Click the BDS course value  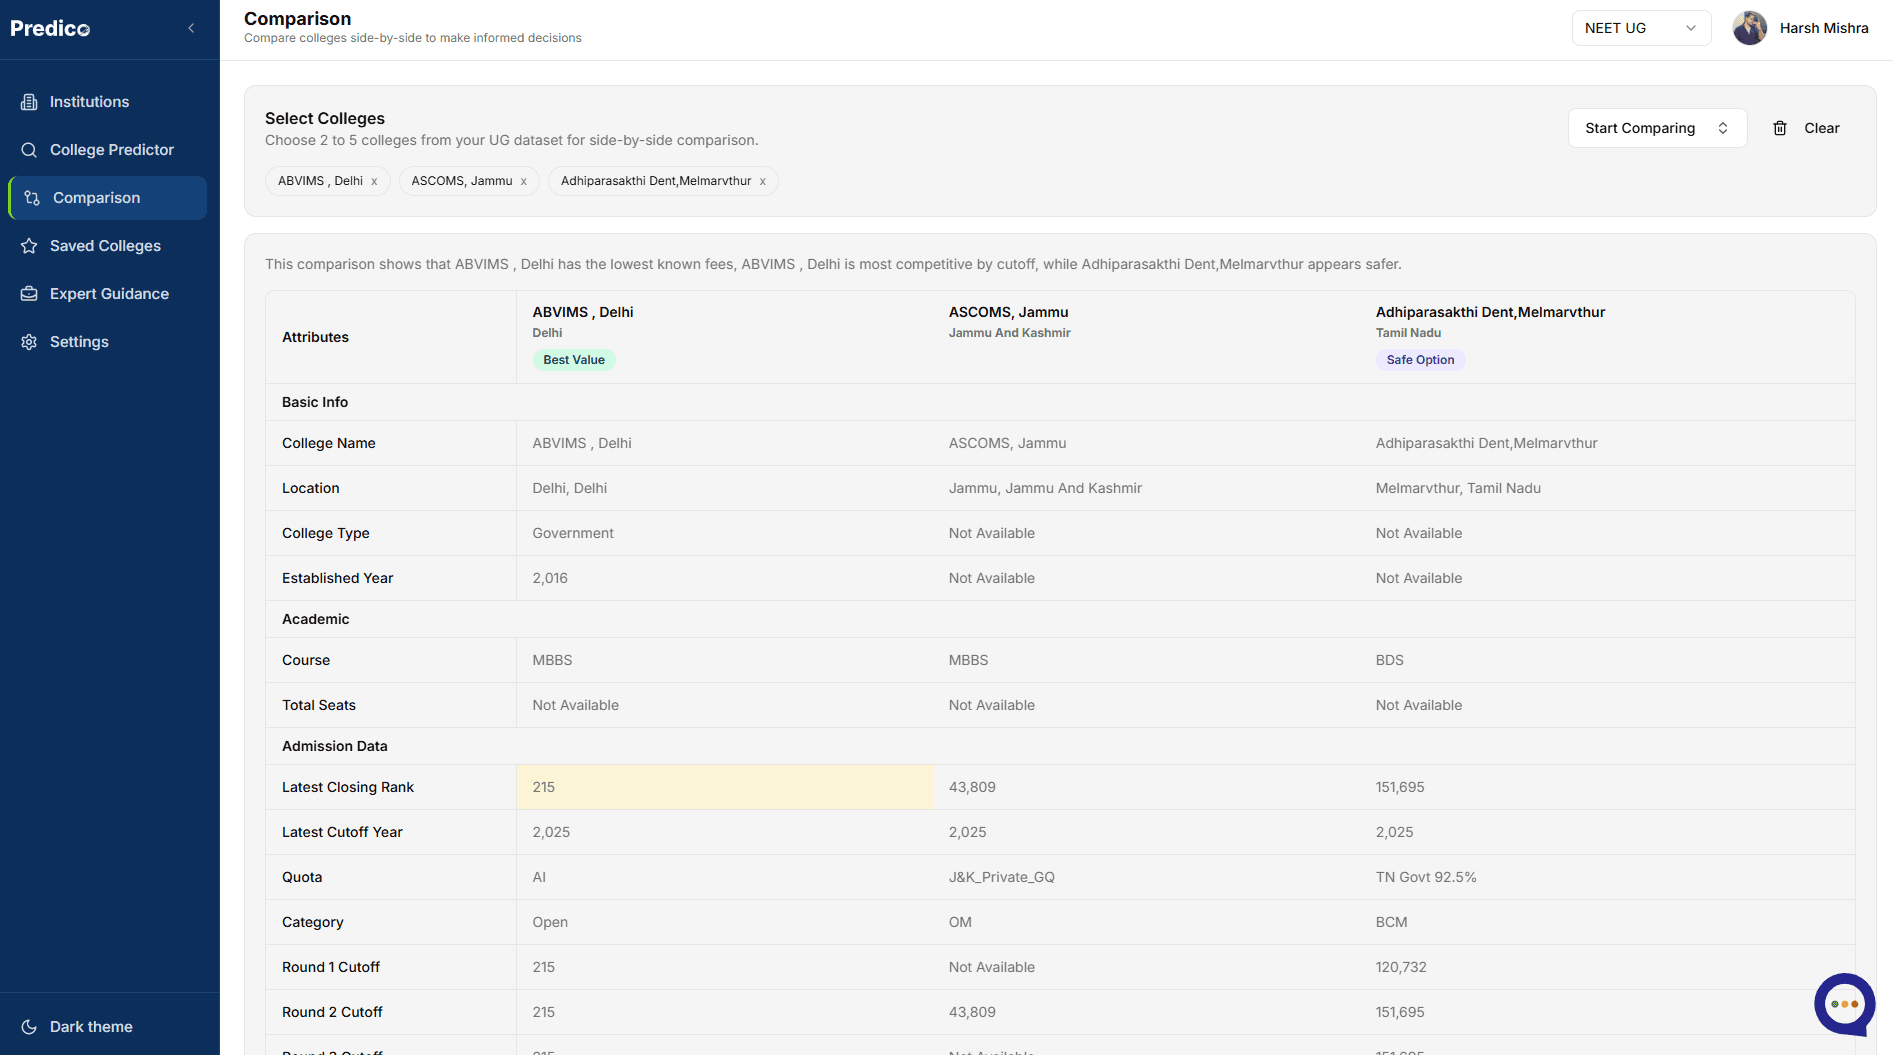1390,660
